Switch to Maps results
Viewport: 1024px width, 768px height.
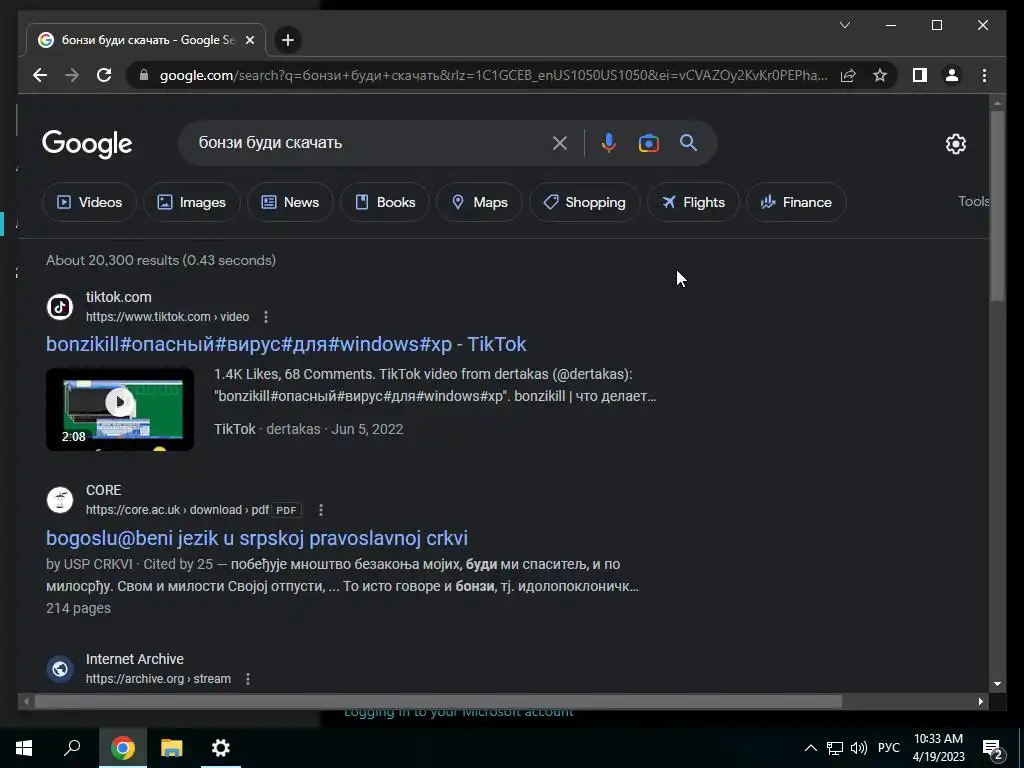pos(479,202)
